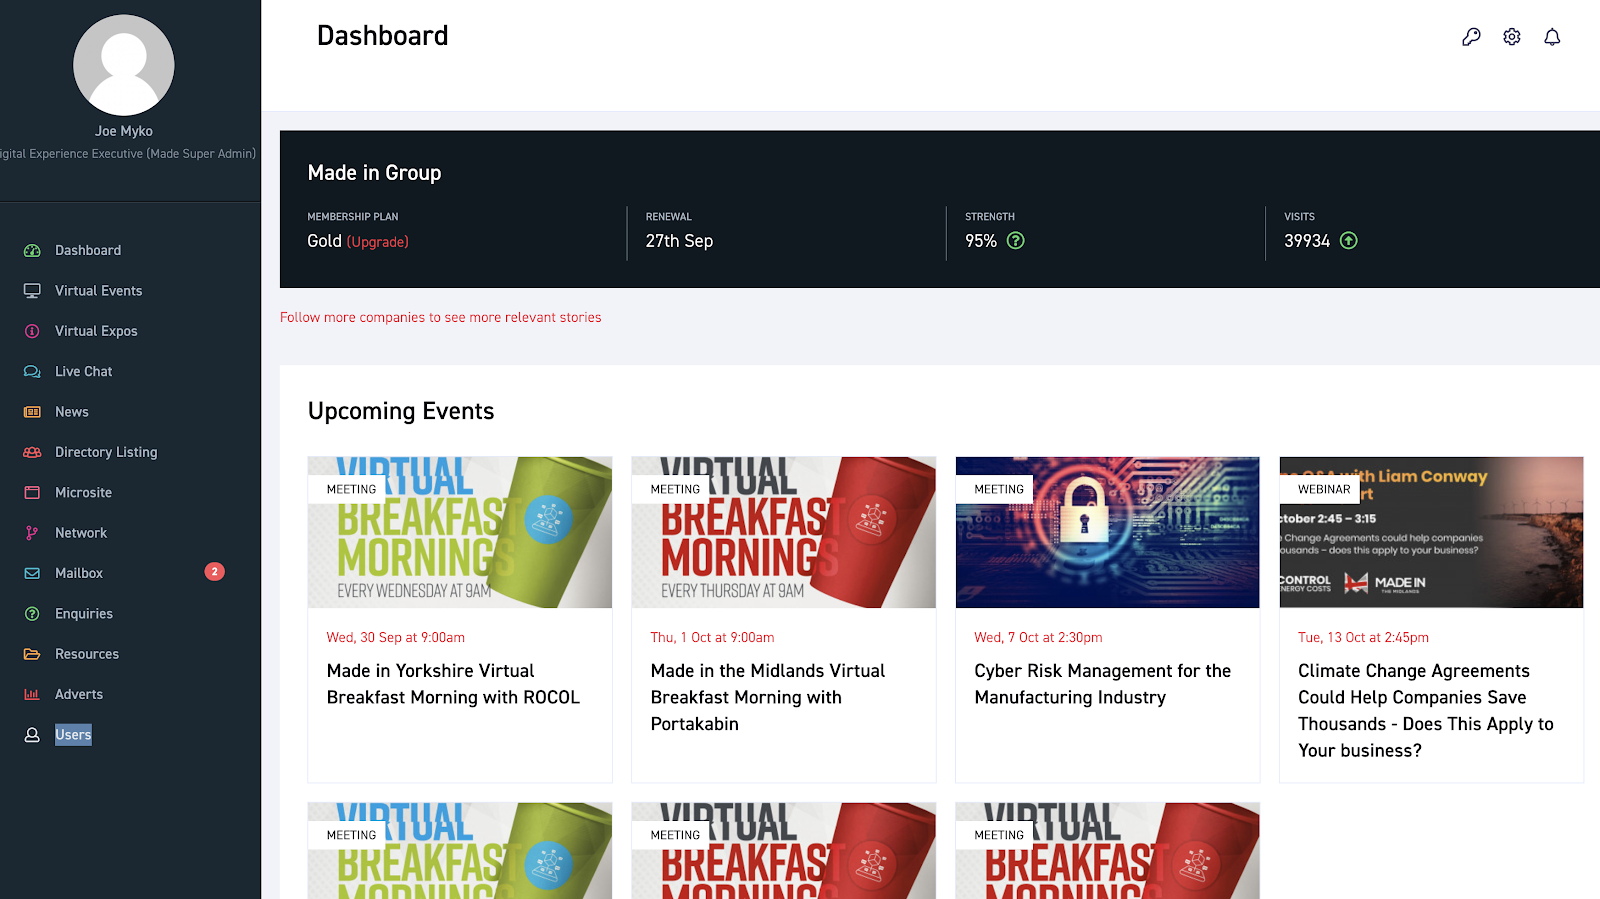Click the 'Wed, 7 Oct at 2:30pm' date
1600x899 pixels.
(1039, 637)
